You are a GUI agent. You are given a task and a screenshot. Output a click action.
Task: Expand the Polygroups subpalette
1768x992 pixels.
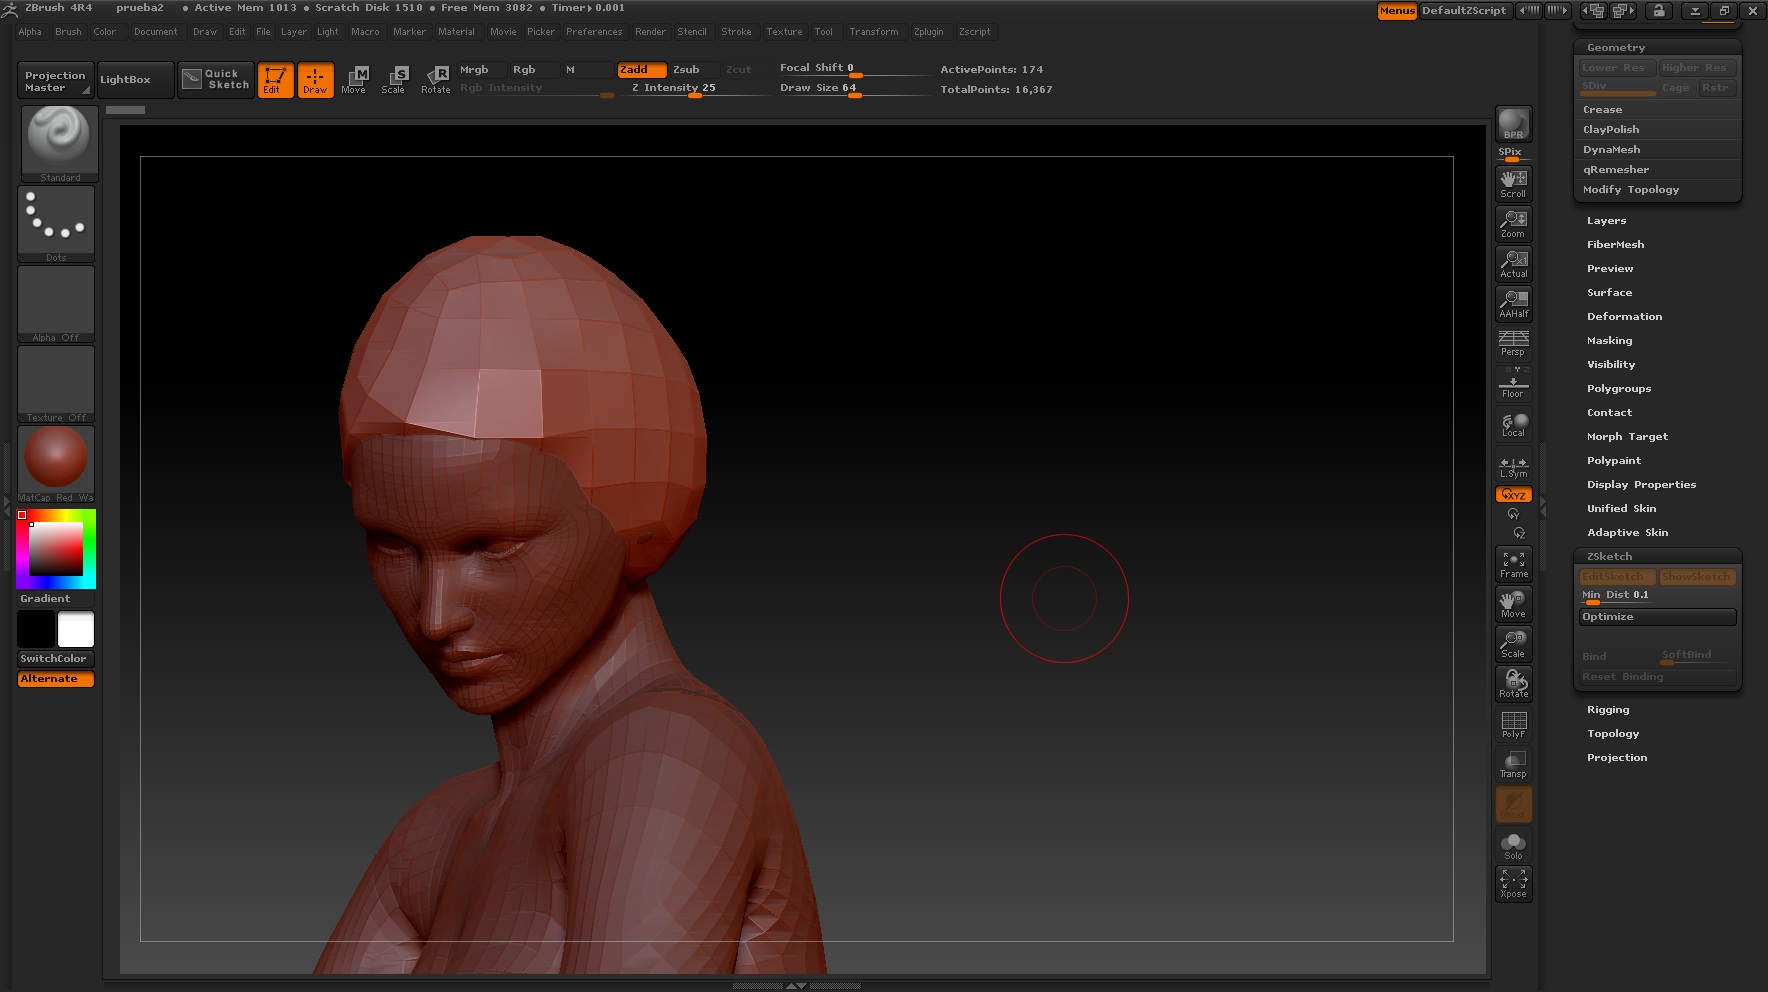[x=1618, y=389]
